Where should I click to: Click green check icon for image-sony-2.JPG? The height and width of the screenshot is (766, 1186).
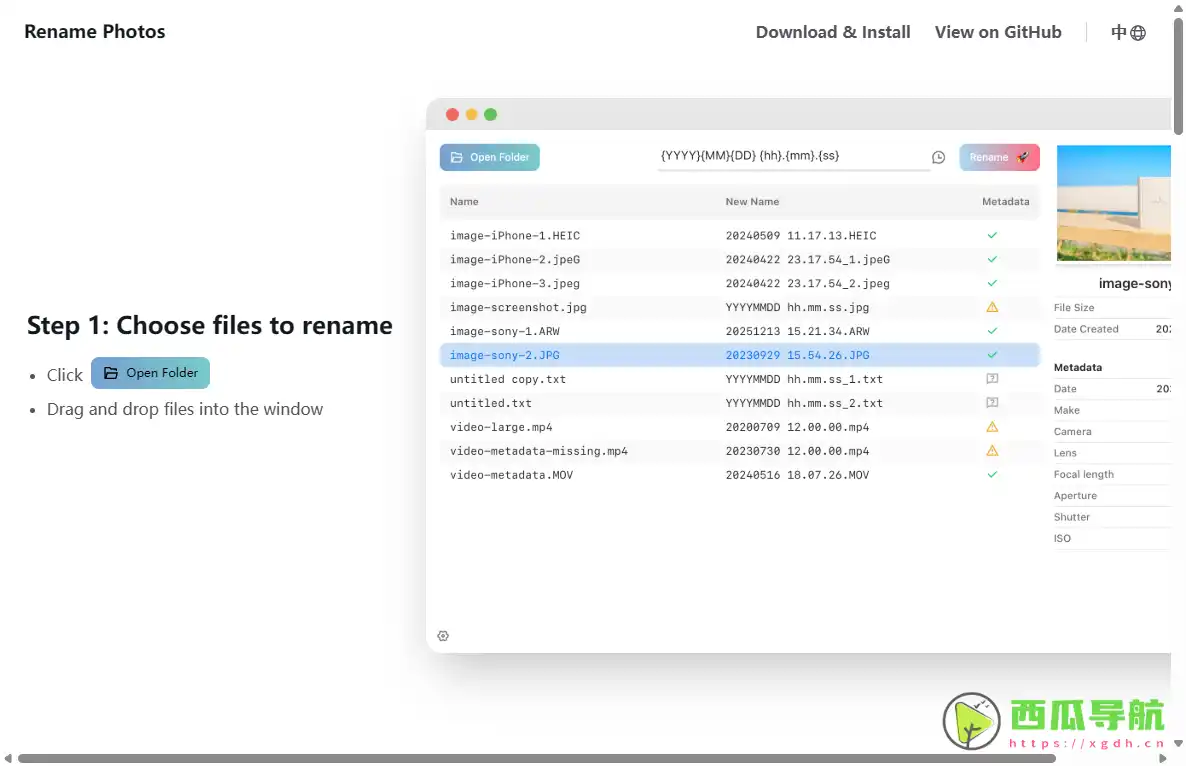[x=992, y=355]
